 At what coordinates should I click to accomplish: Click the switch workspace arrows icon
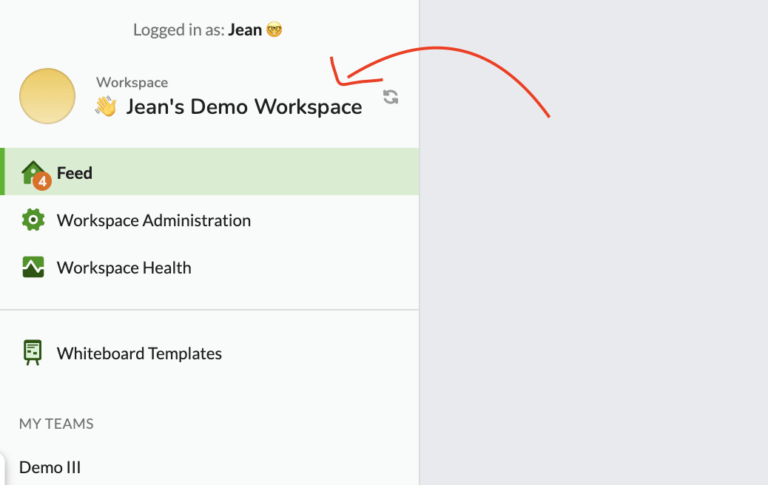390,97
